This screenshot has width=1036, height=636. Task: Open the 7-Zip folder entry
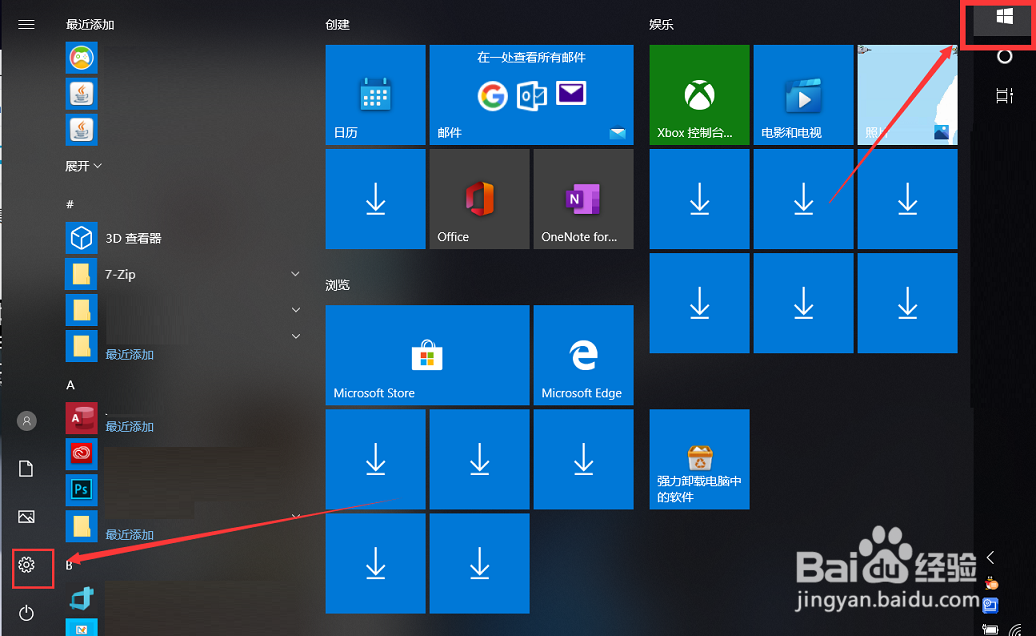point(184,274)
